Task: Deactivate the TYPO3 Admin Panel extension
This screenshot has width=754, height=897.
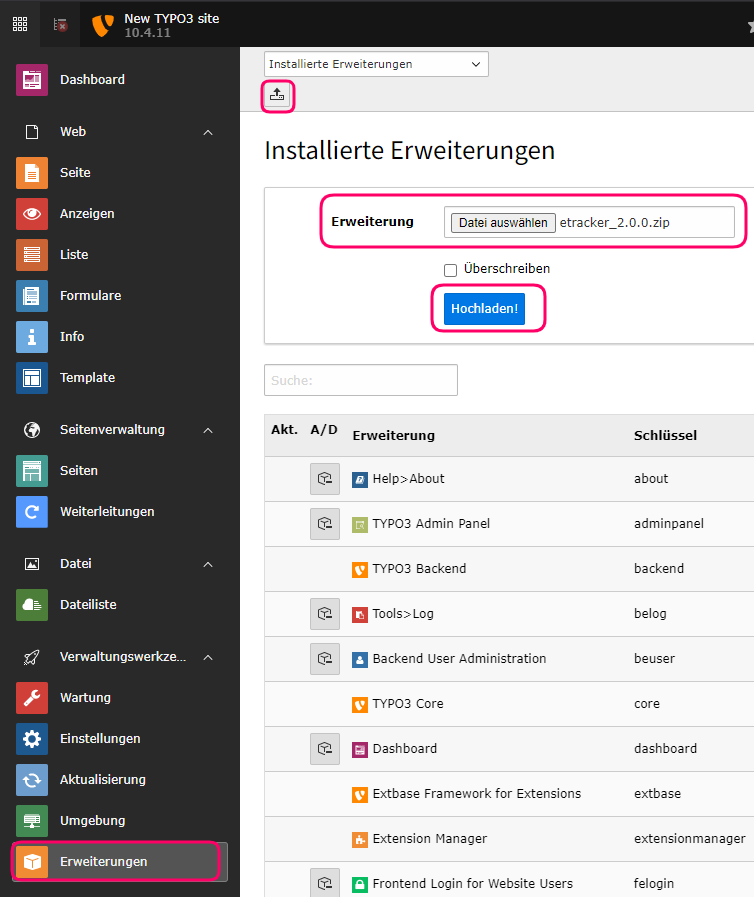Action: (x=325, y=523)
